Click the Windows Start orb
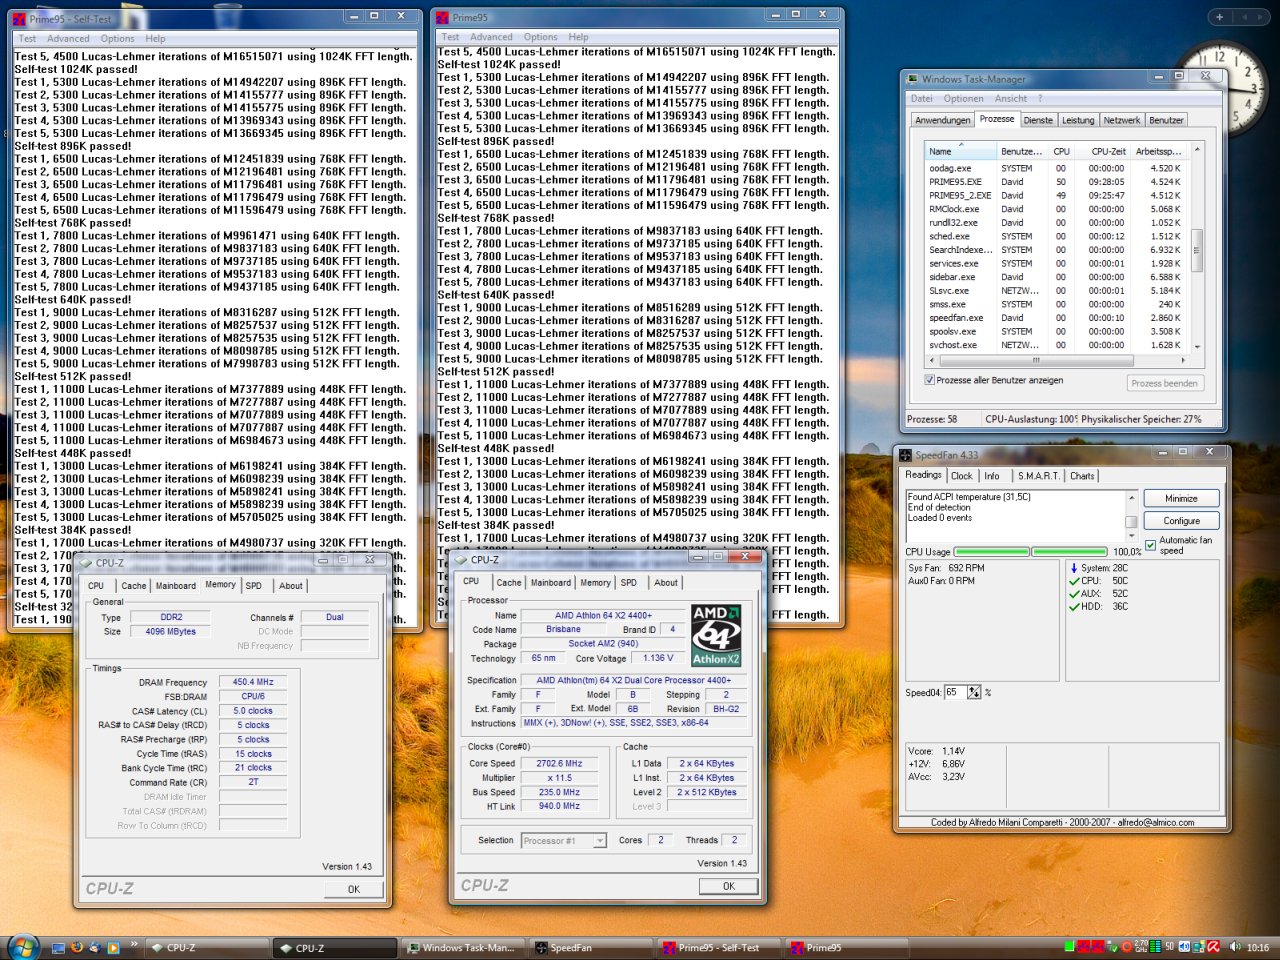The height and width of the screenshot is (960, 1280). 22,946
